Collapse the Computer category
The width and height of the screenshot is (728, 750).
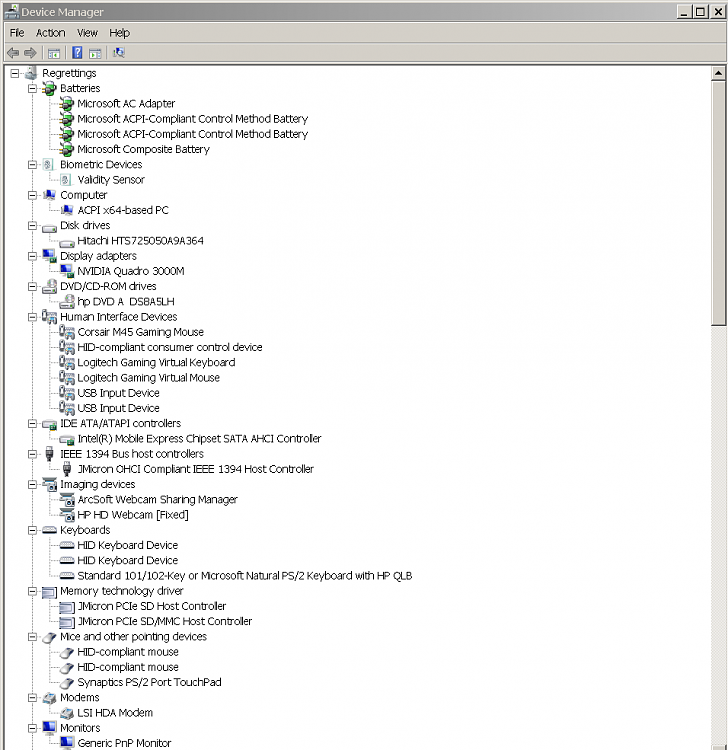tap(32, 195)
